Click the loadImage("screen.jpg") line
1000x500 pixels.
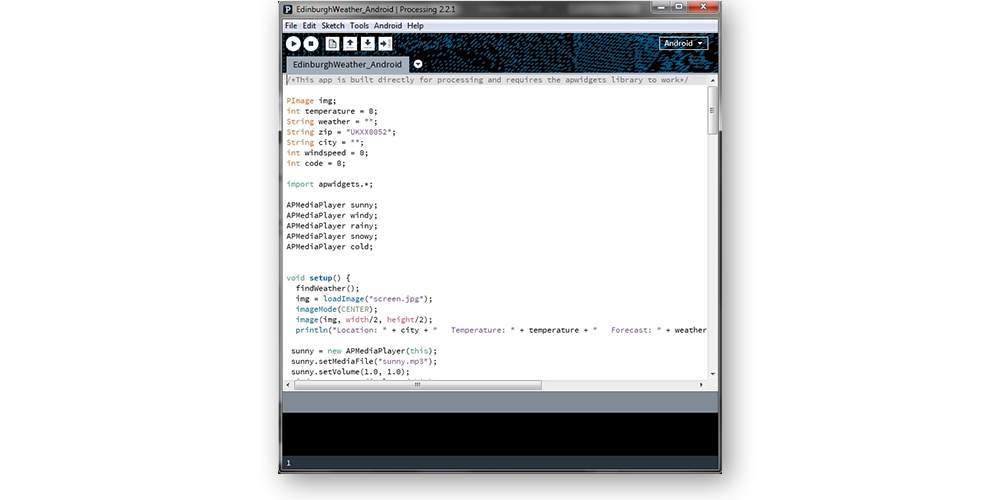click(364, 299)
